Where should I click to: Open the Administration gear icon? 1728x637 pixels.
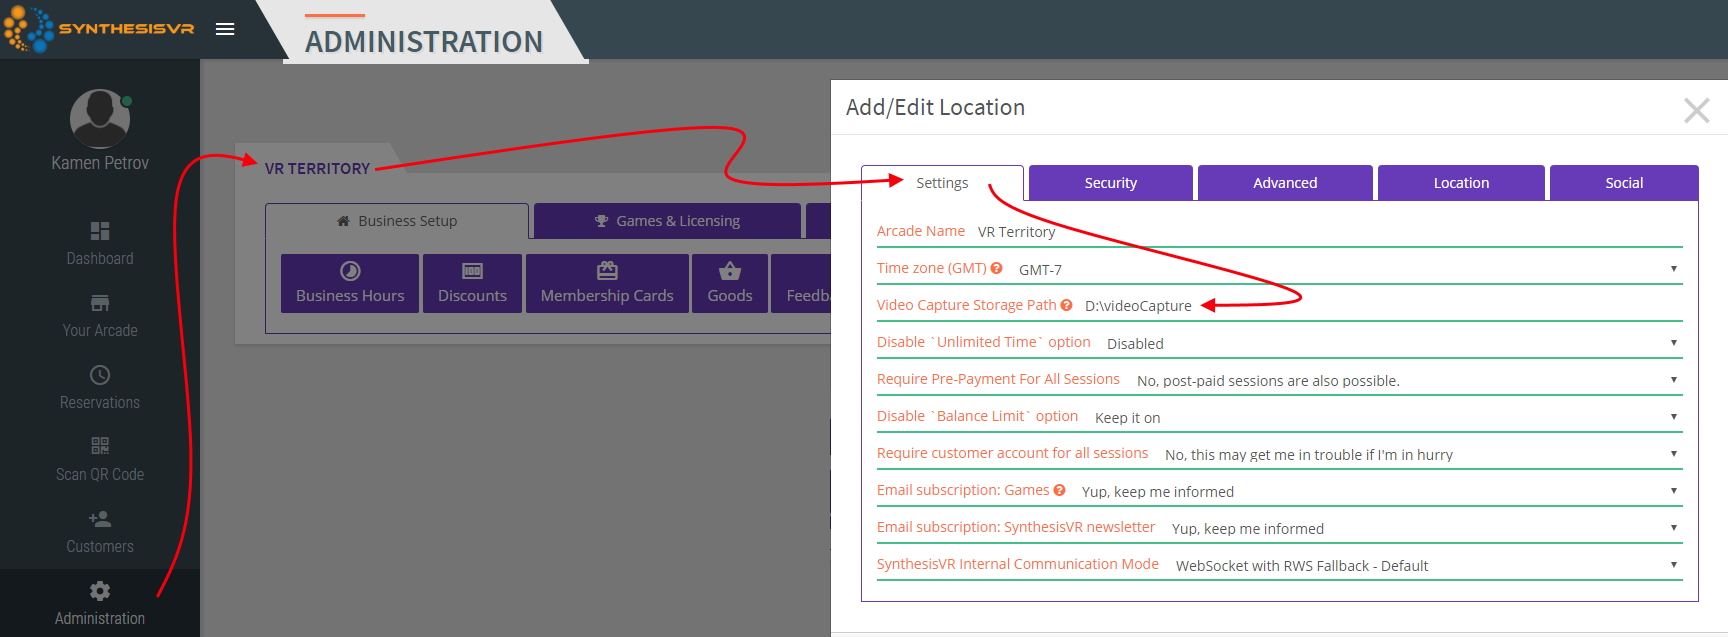(x=100, y=591)
